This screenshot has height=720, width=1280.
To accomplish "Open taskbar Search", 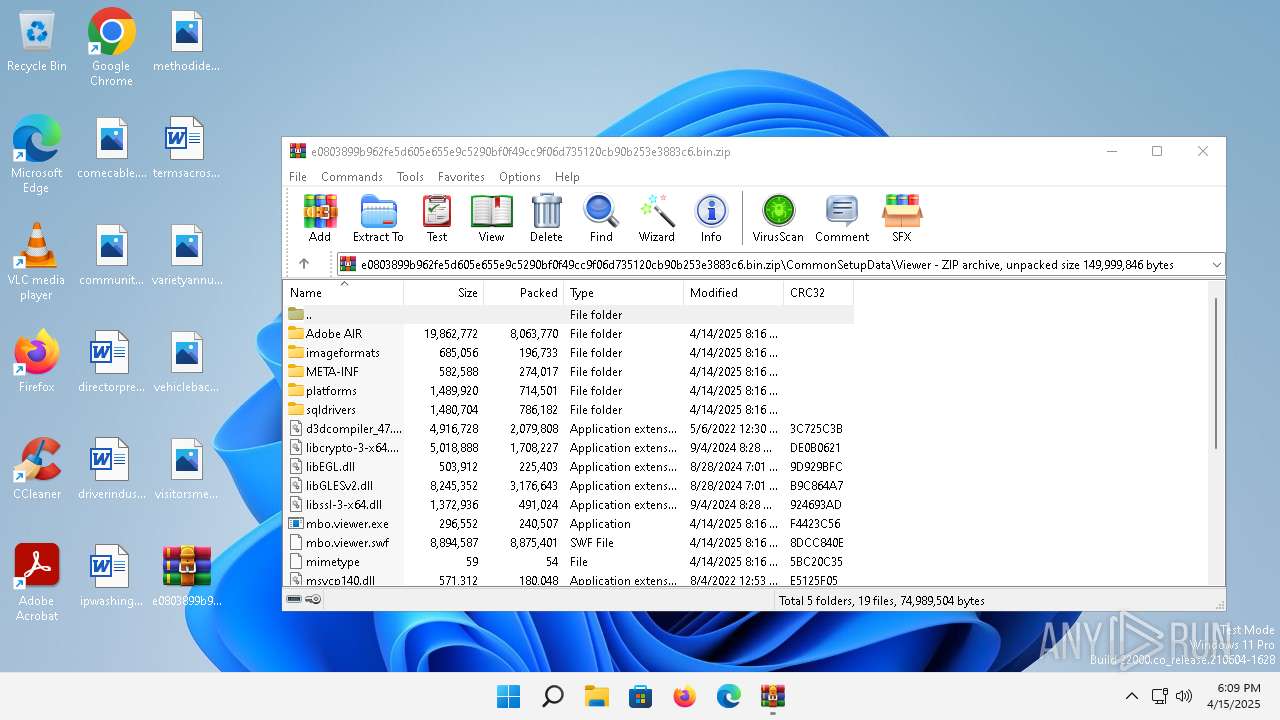I will pos(552,696).
